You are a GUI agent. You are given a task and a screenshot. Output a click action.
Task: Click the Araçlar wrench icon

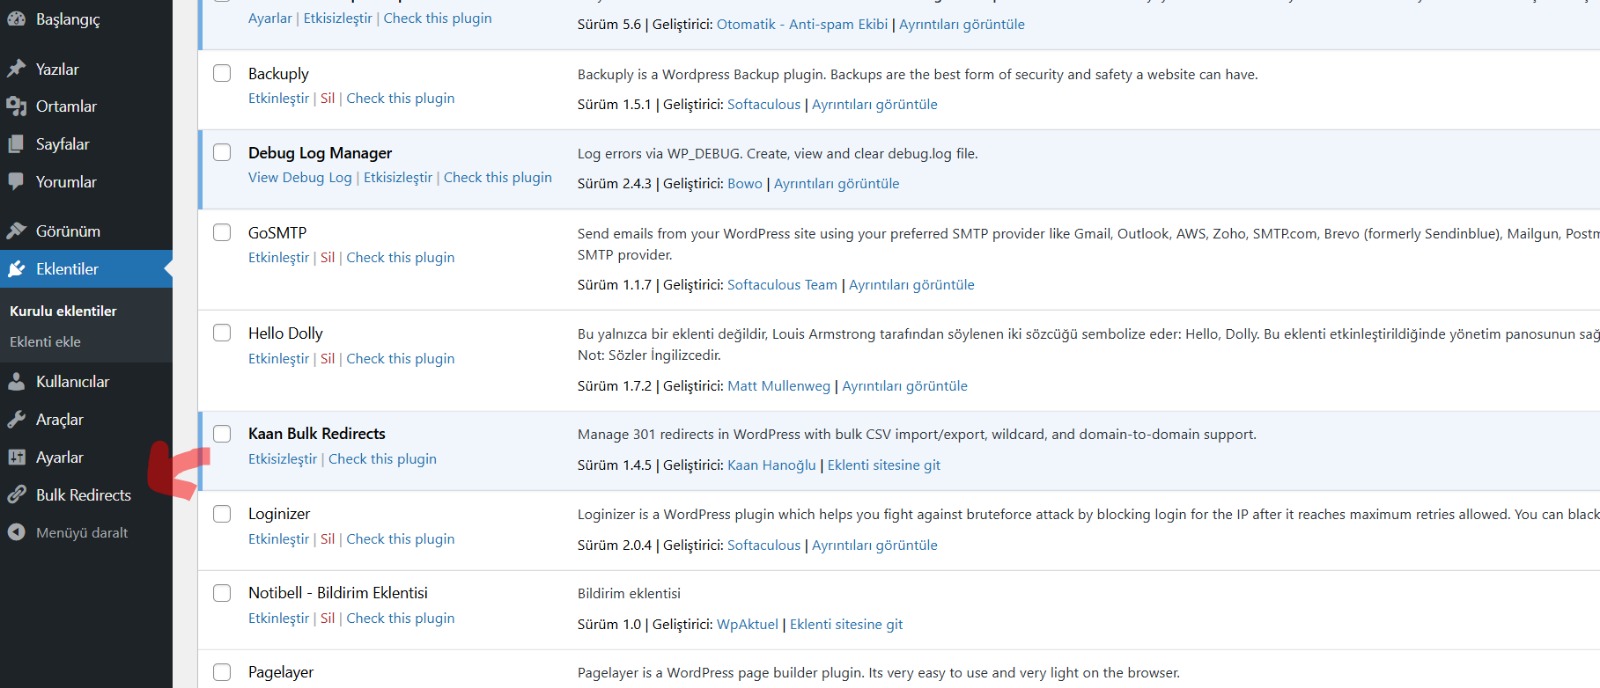click(16, 420)
